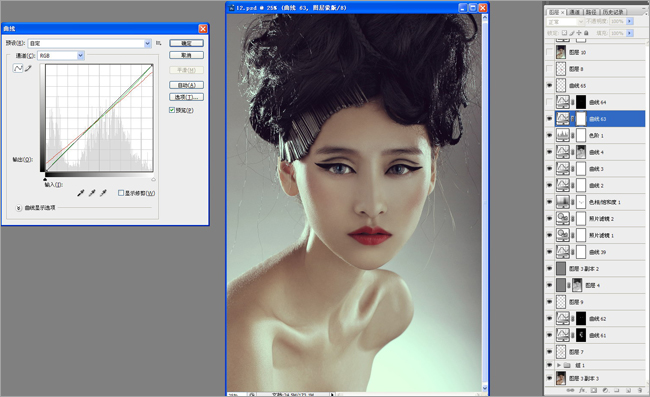Click curves adjustment icon of layer 曲线 4
Screen dimensions: 650x397
point(563,152)
